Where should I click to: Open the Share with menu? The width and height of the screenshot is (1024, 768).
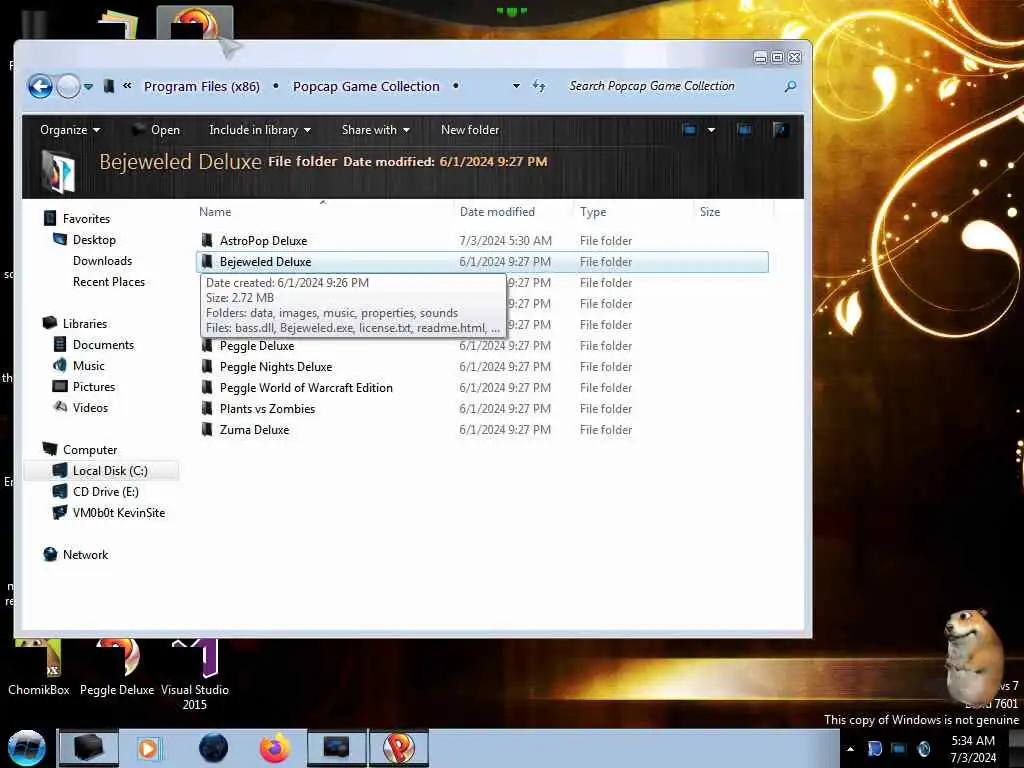click(376, 130)
